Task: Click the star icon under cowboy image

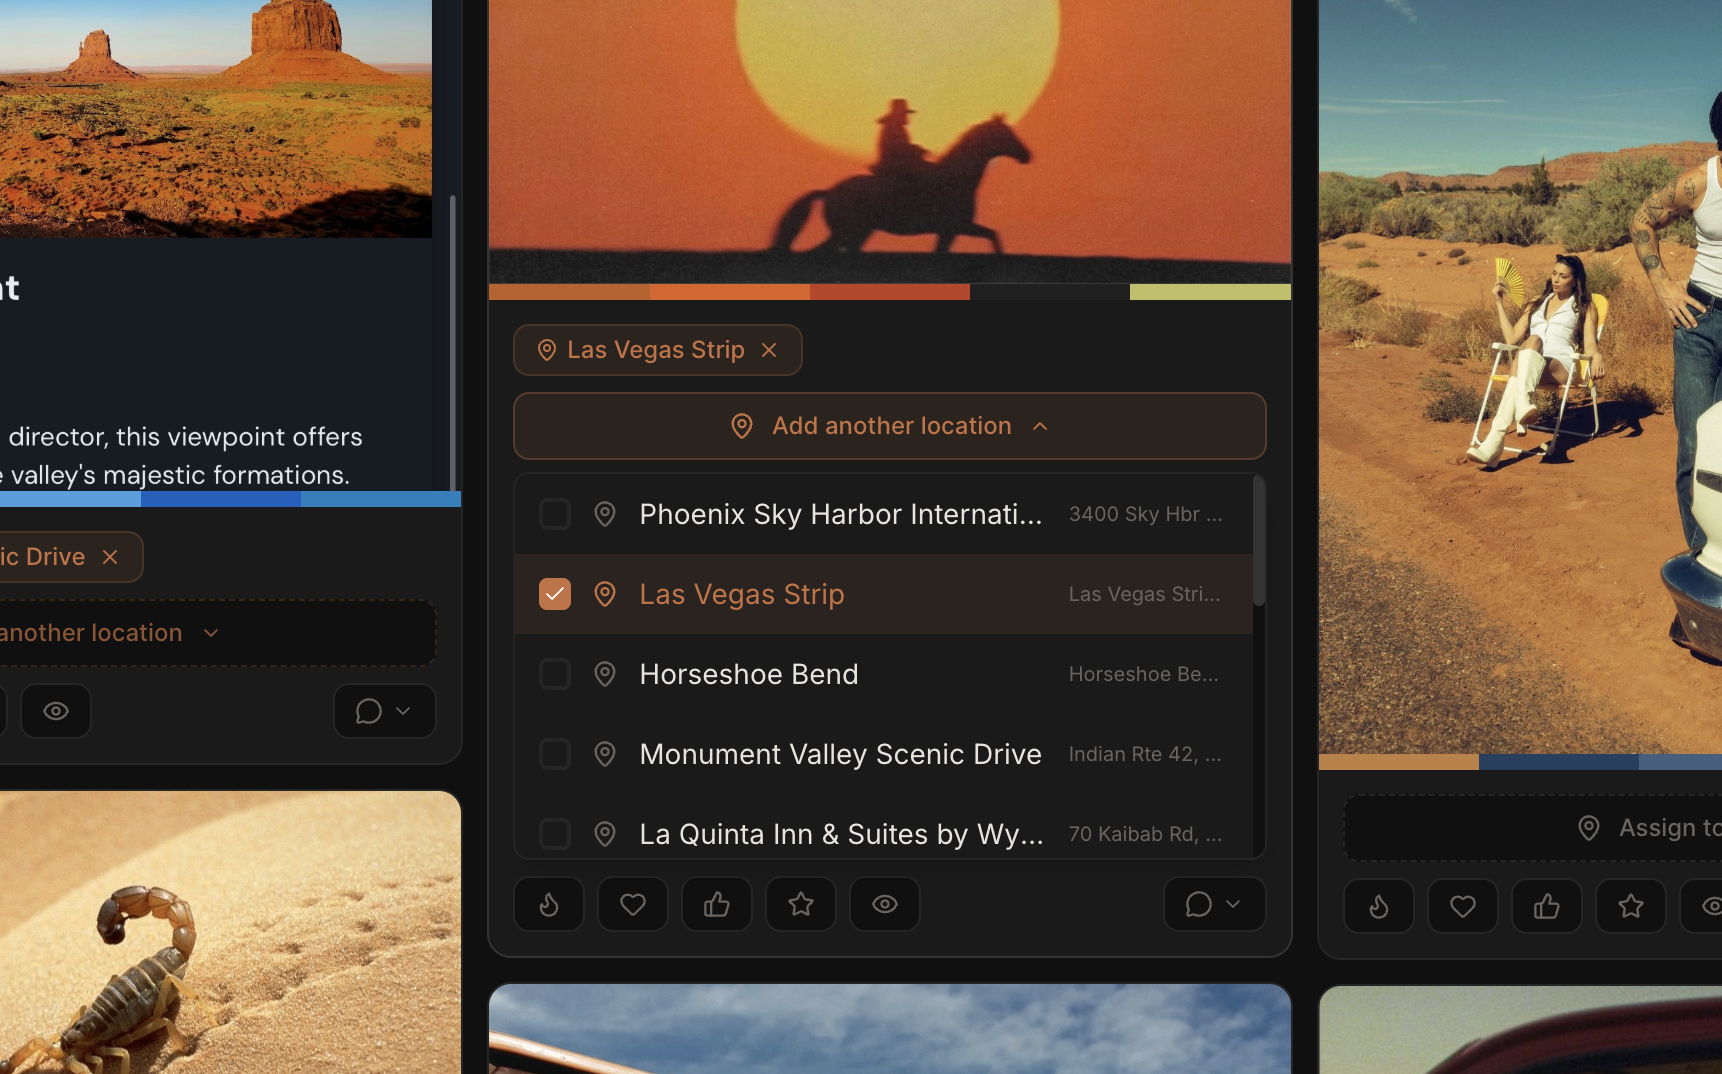Action: click(x=801, y=904)
